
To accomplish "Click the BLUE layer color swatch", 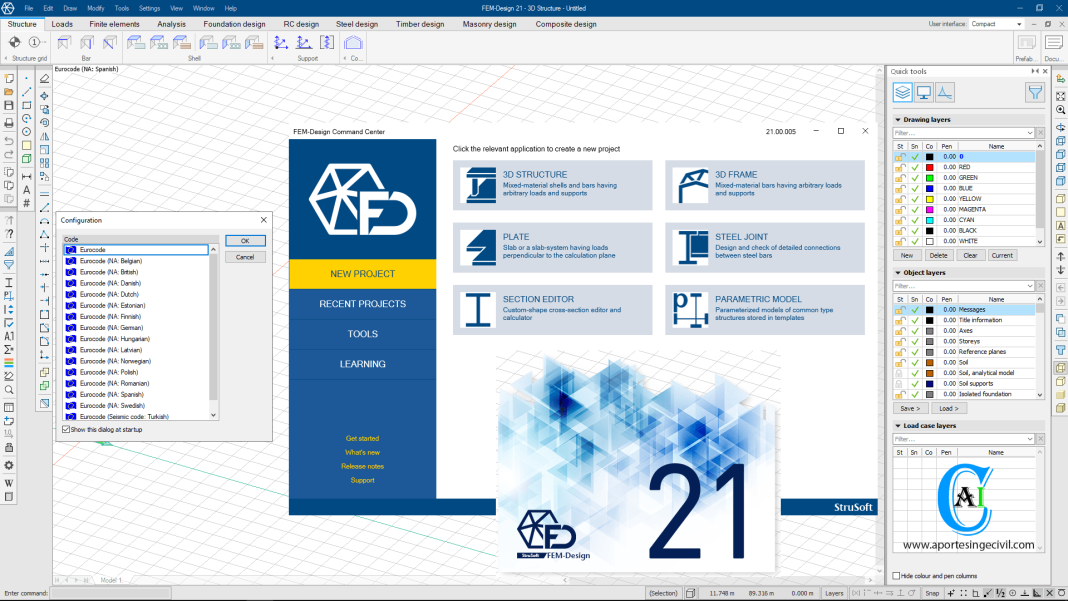I will click(x=929, y=187).
